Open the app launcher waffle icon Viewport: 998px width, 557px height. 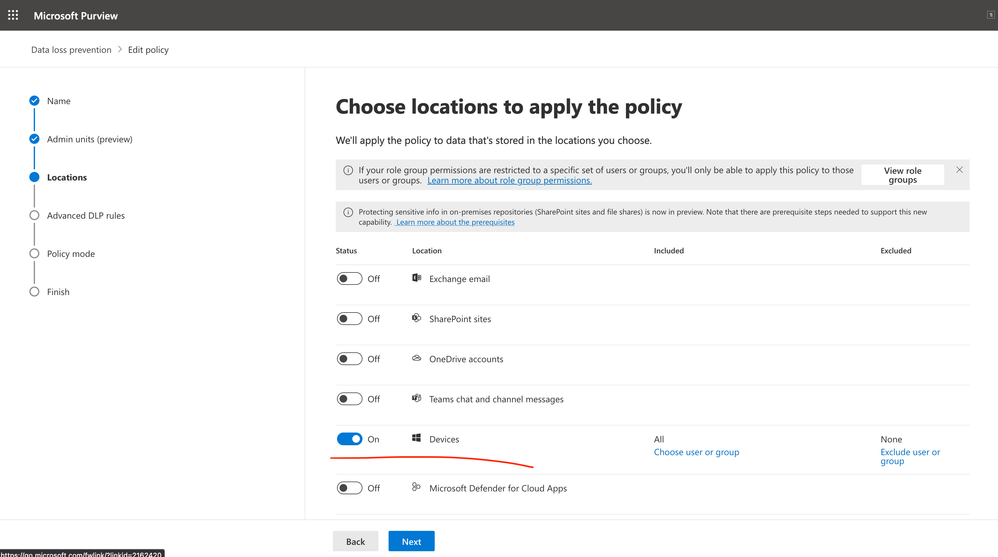tap(13, 15)
